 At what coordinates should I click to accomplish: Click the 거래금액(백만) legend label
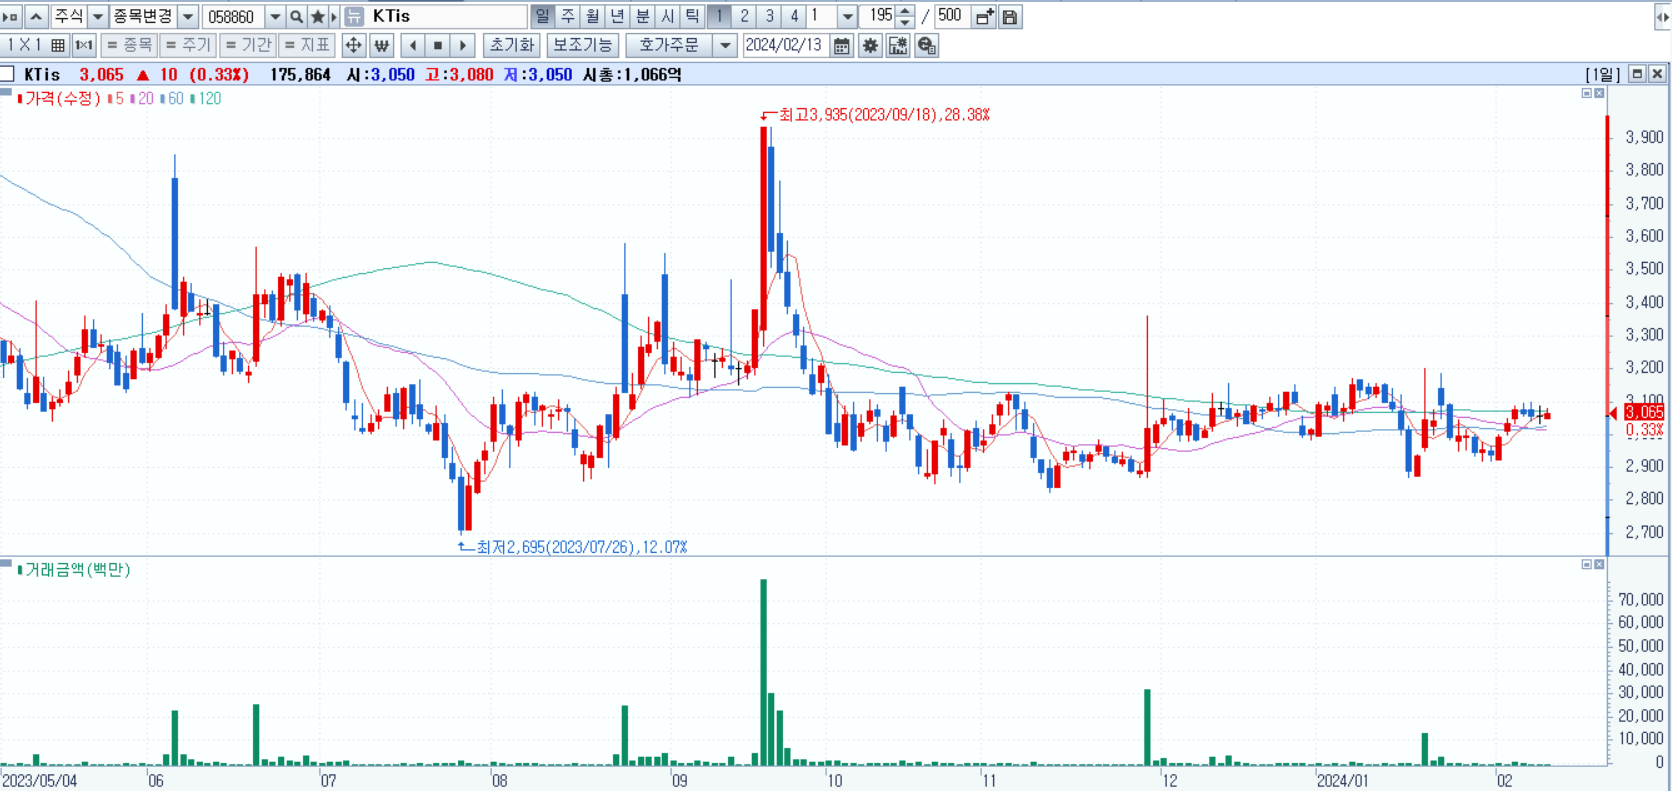click(77, 570)
